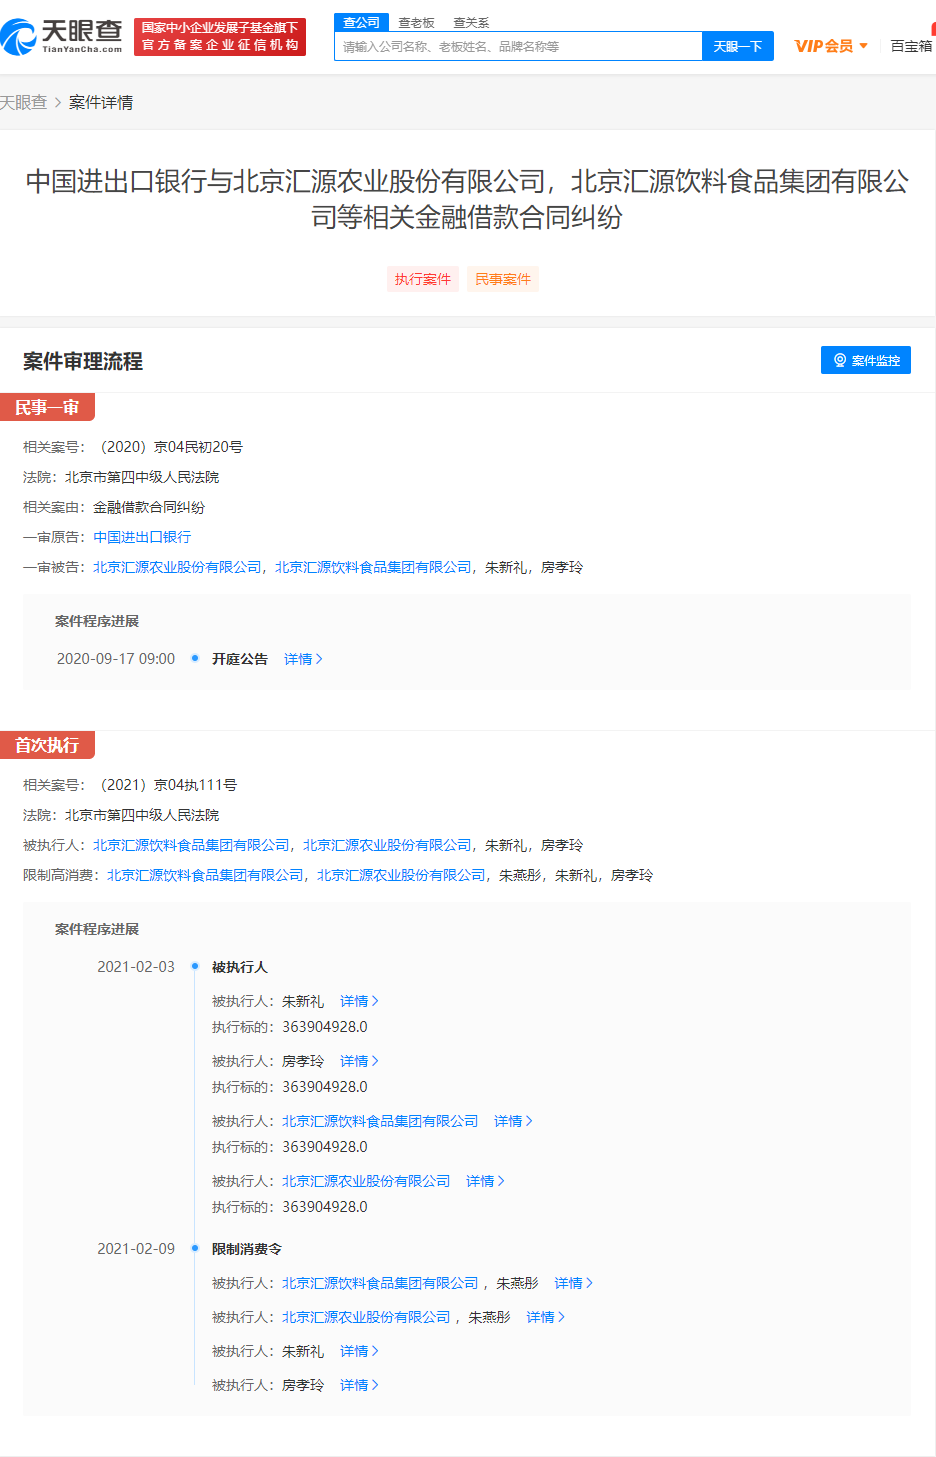Open 被执行人 北京汇源饮料食品集团有限公司 header link
The height and width of the screenshot is (1457, 936).
[x=191, y=845]
